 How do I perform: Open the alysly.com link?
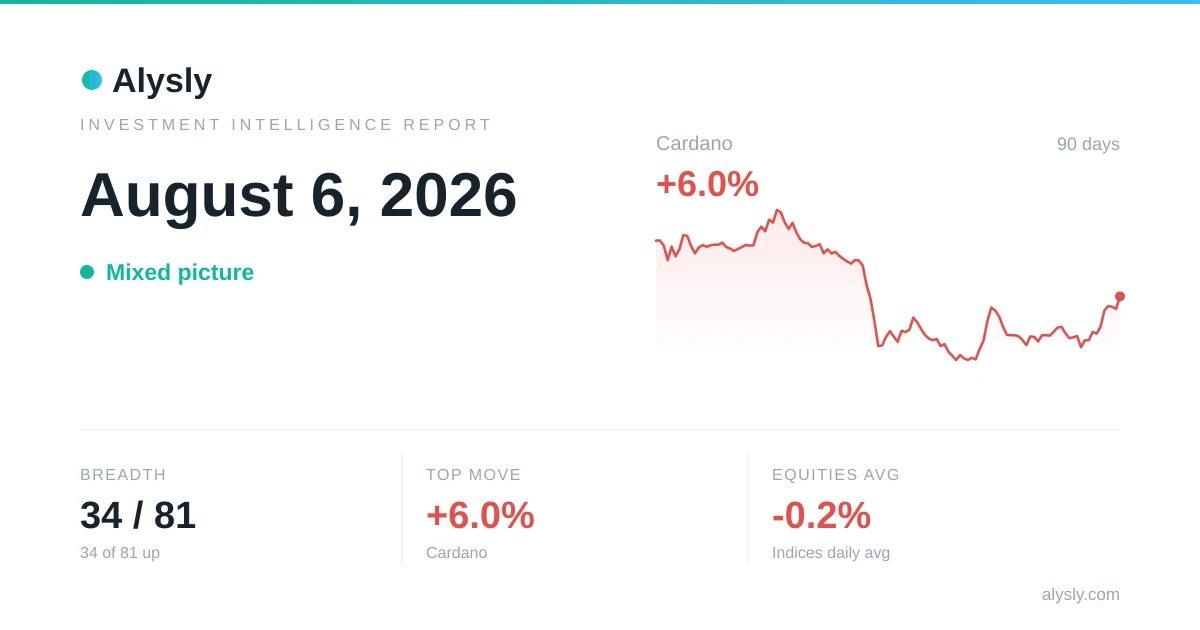[1081, 594]
